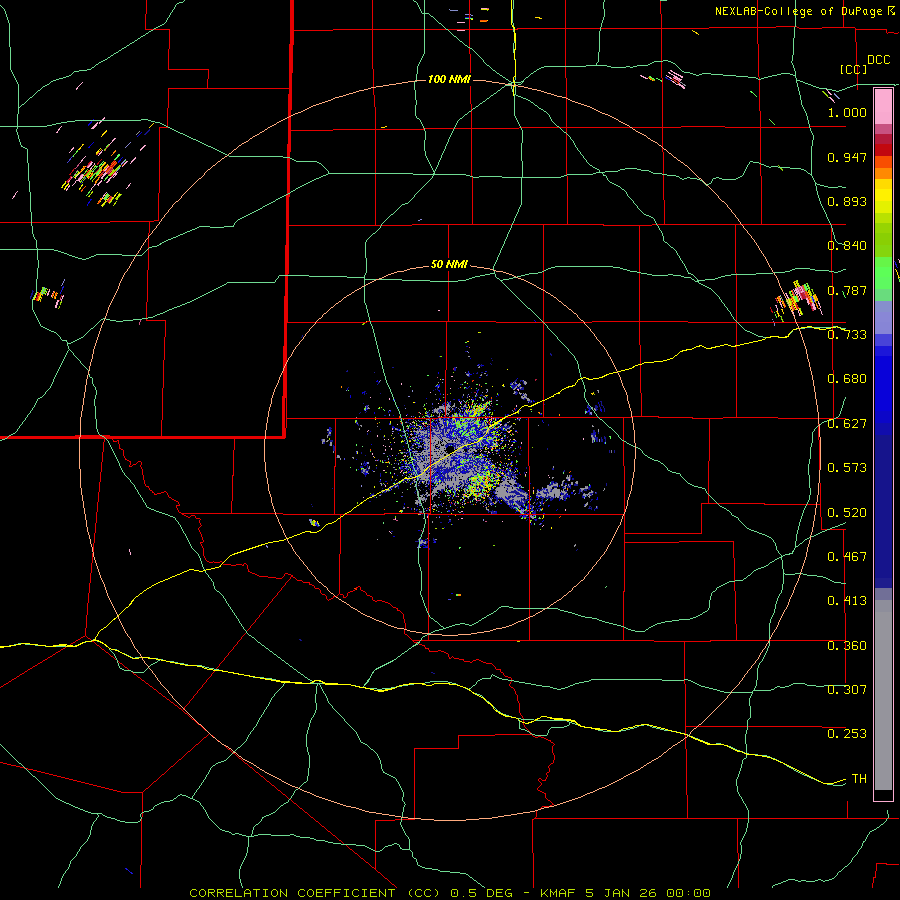The image size is (900, 900).
Task: Click the 1.000 value on the color scale
Action: (x=847, y=112)
